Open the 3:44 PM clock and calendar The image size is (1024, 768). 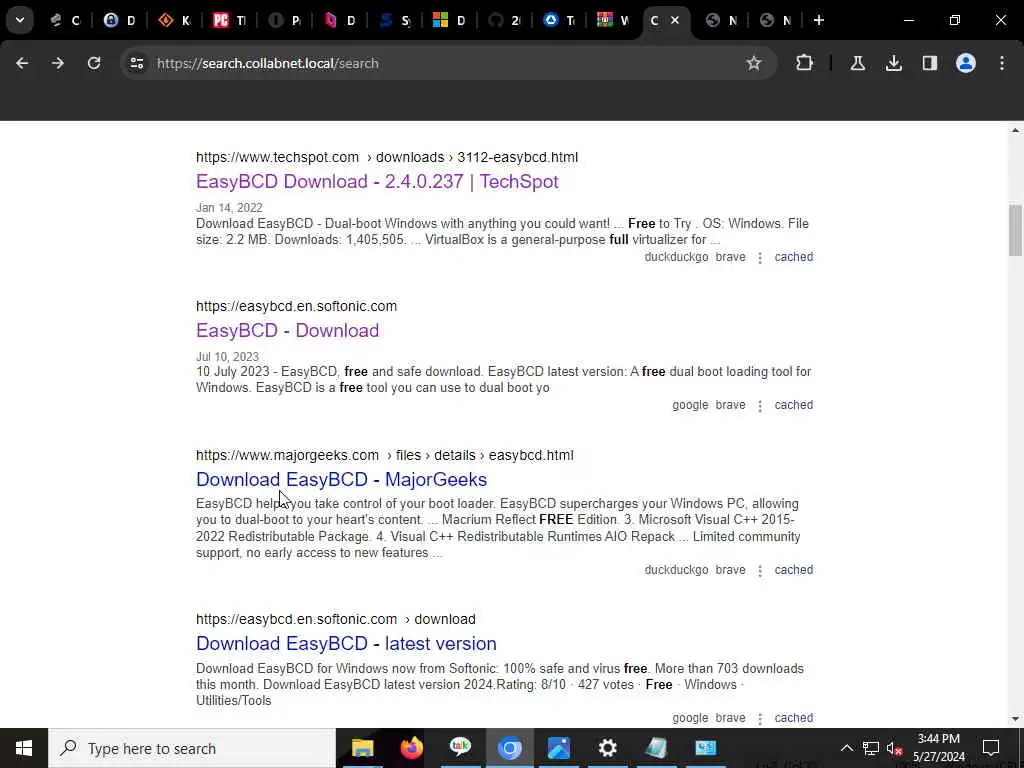(x=938, y=748)
